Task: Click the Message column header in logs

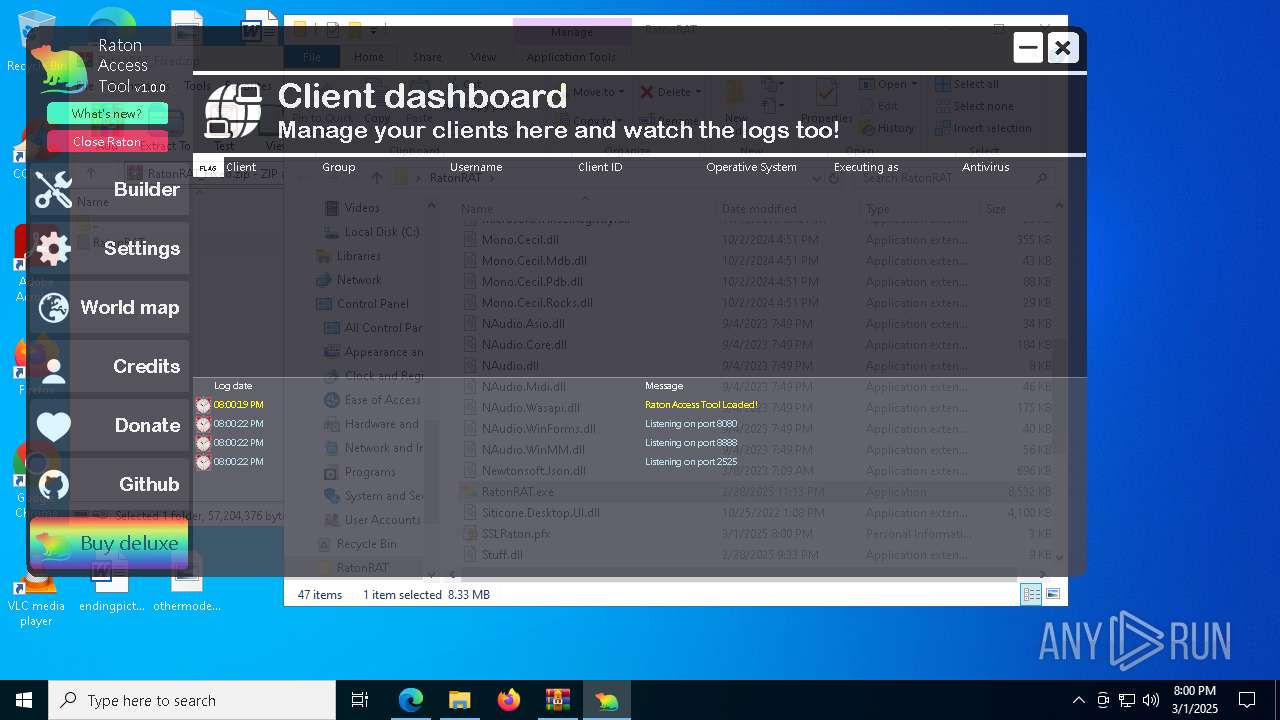Action: [x=664, y=386]
